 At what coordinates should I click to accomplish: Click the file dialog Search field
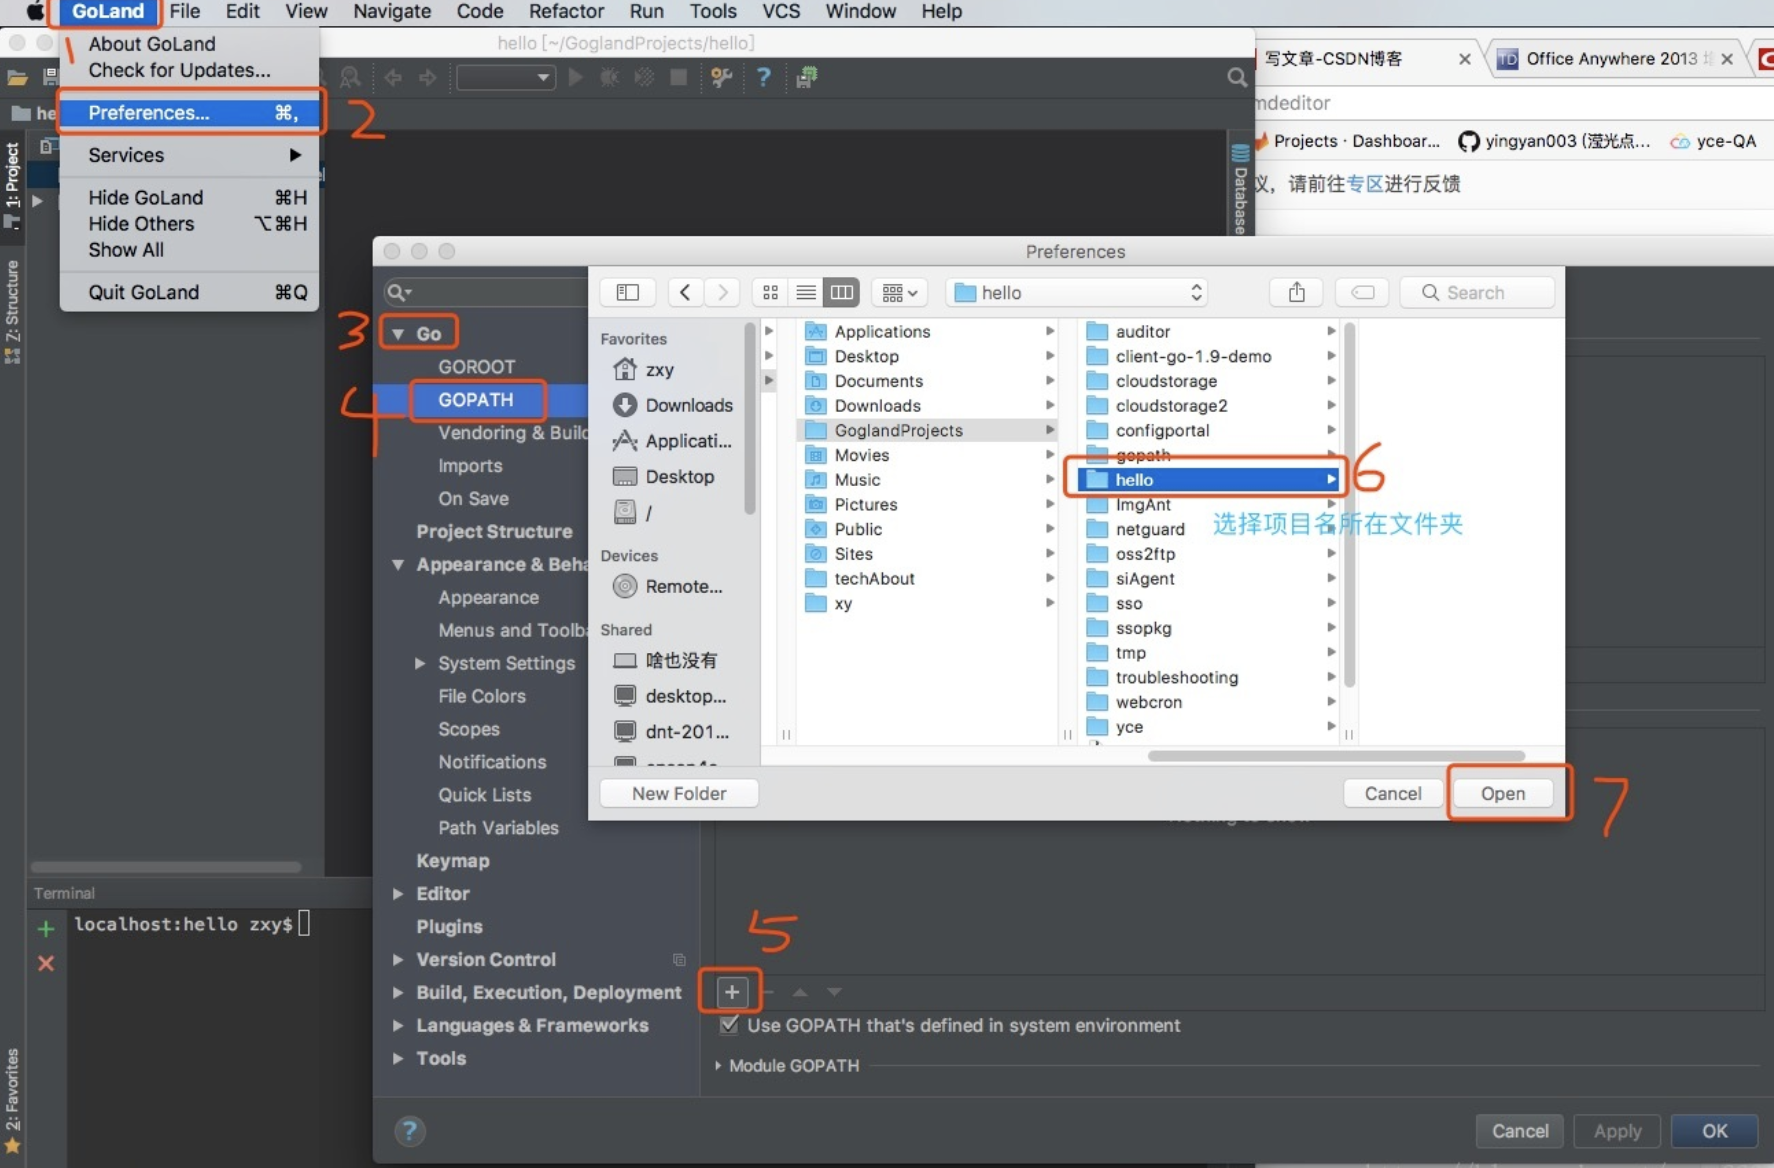coord(1478,292)
